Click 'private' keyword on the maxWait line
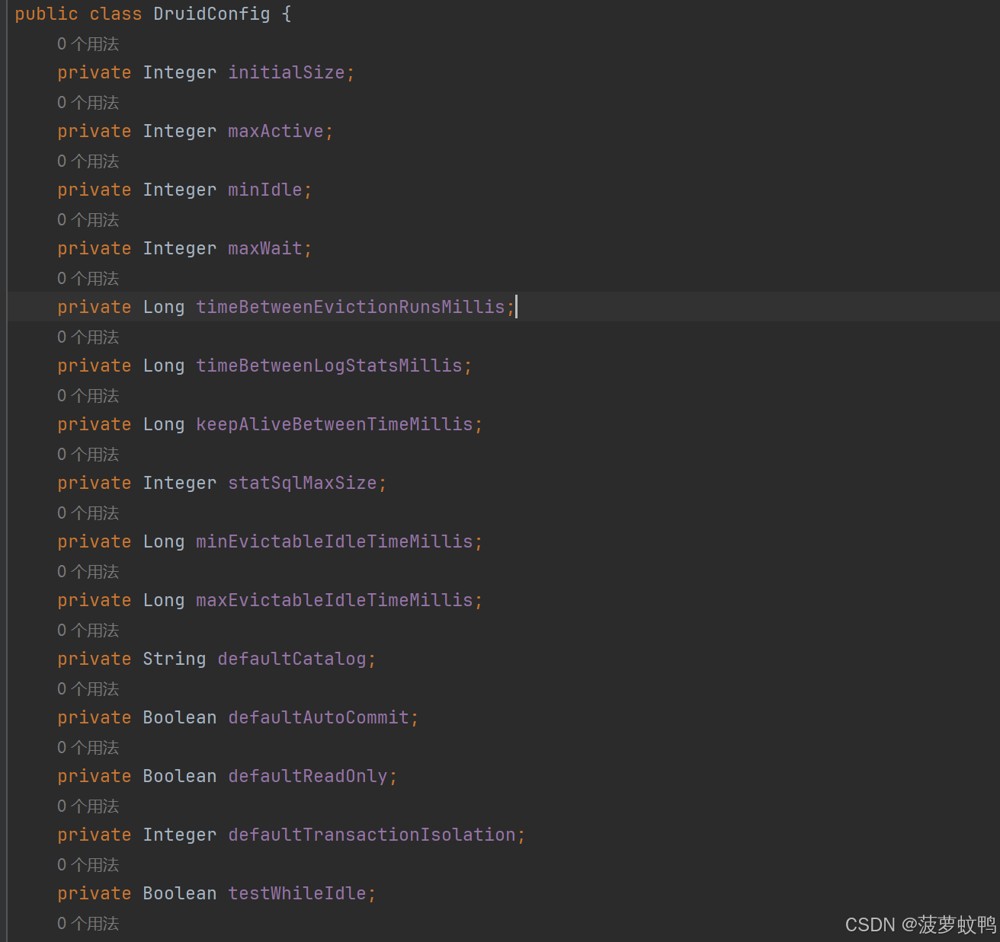 (x=94, y=249)
